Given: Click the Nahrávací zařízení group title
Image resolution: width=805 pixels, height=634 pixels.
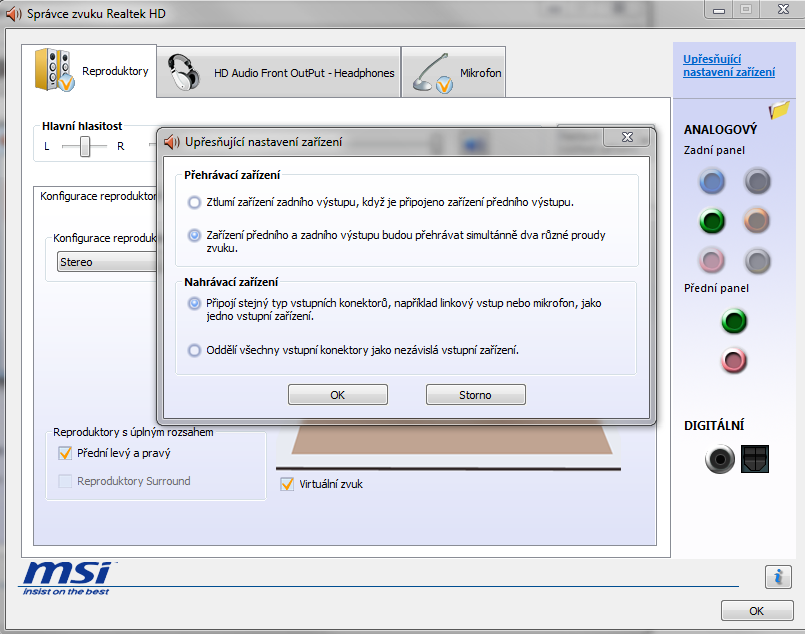Looking at the screenshot, I should point(231,282).
